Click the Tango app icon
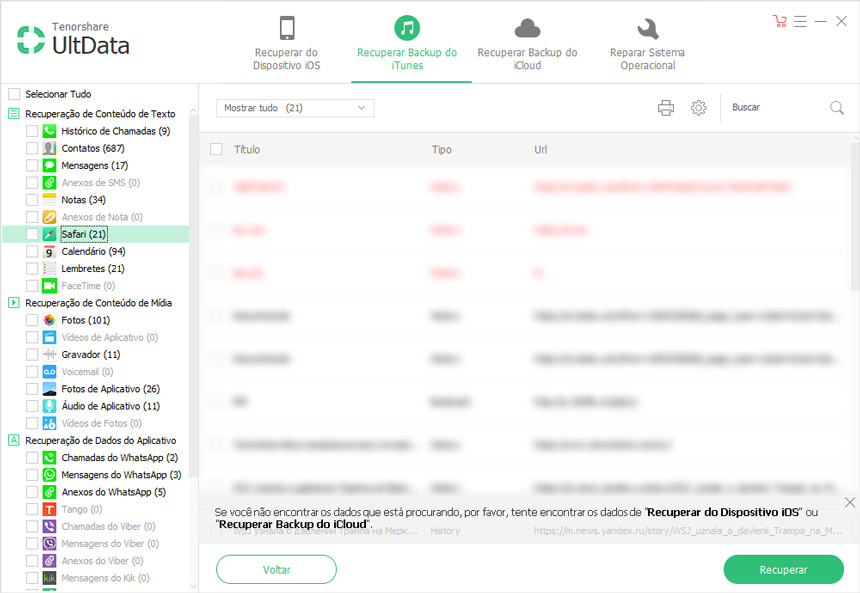This screenshot has width=860, height=593. 49,509
